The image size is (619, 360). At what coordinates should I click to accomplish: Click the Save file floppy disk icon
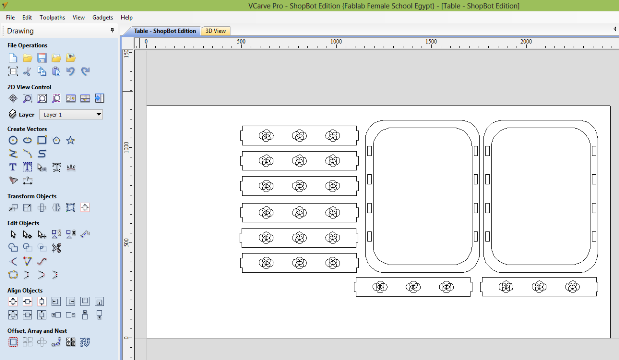(42, 58)
